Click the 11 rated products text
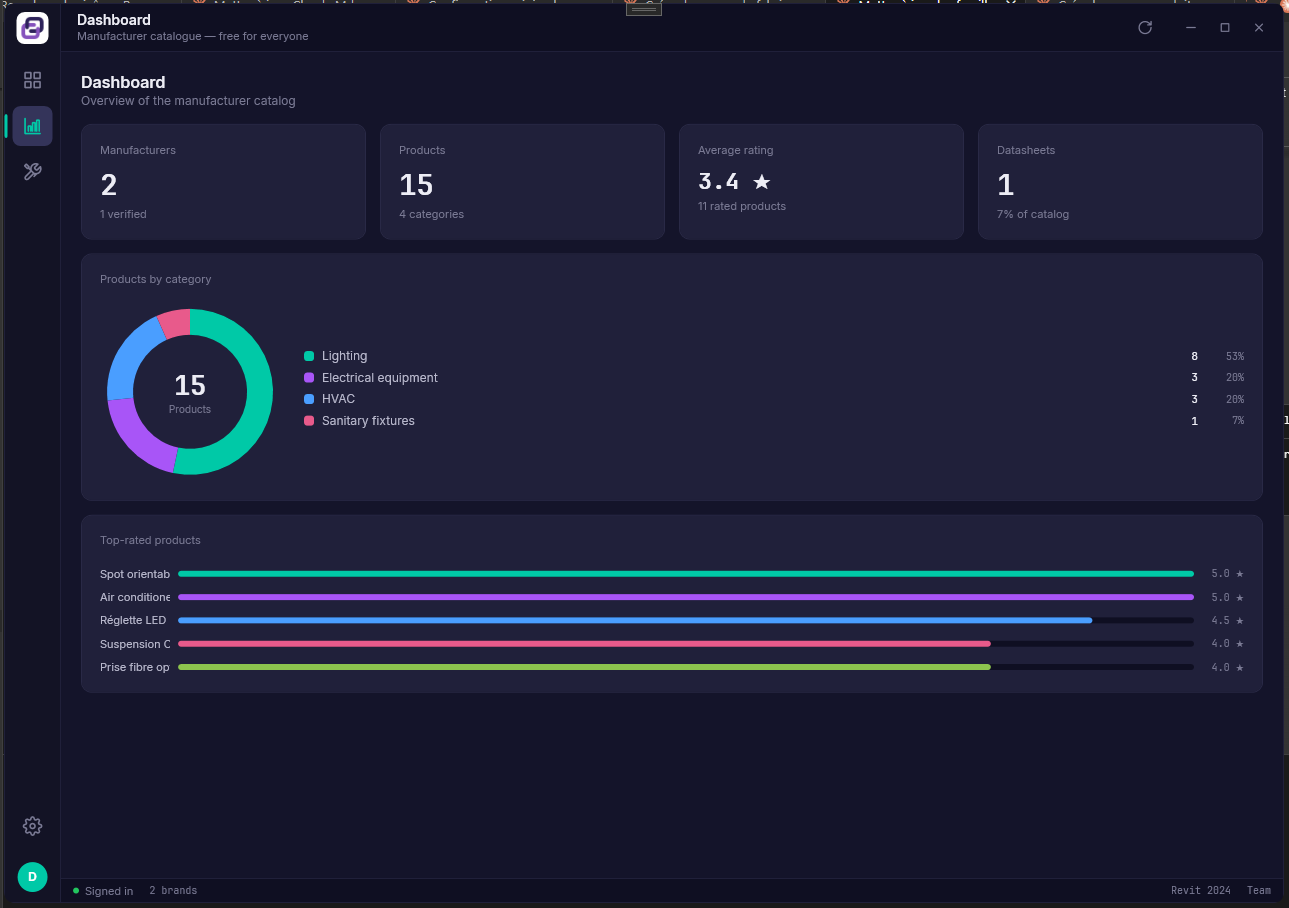This screenshot has height=908, width=1289. coord(742,206)
